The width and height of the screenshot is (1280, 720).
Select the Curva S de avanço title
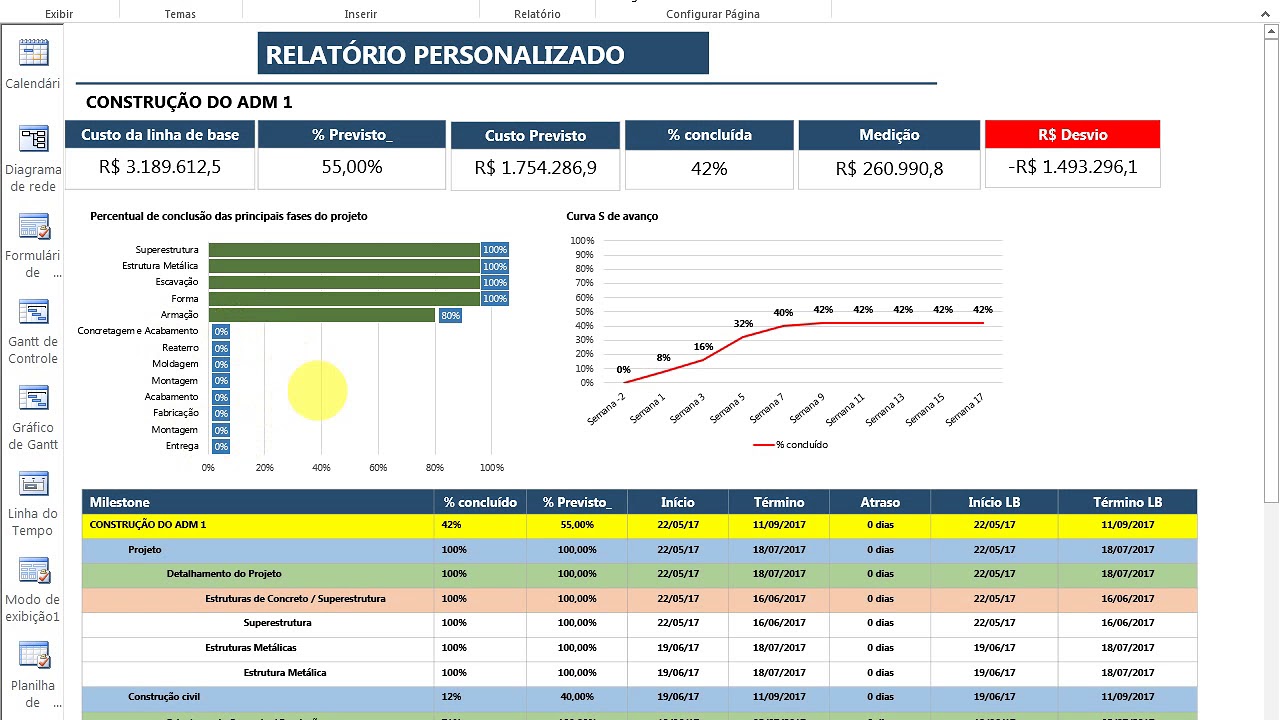pos(612,216)
